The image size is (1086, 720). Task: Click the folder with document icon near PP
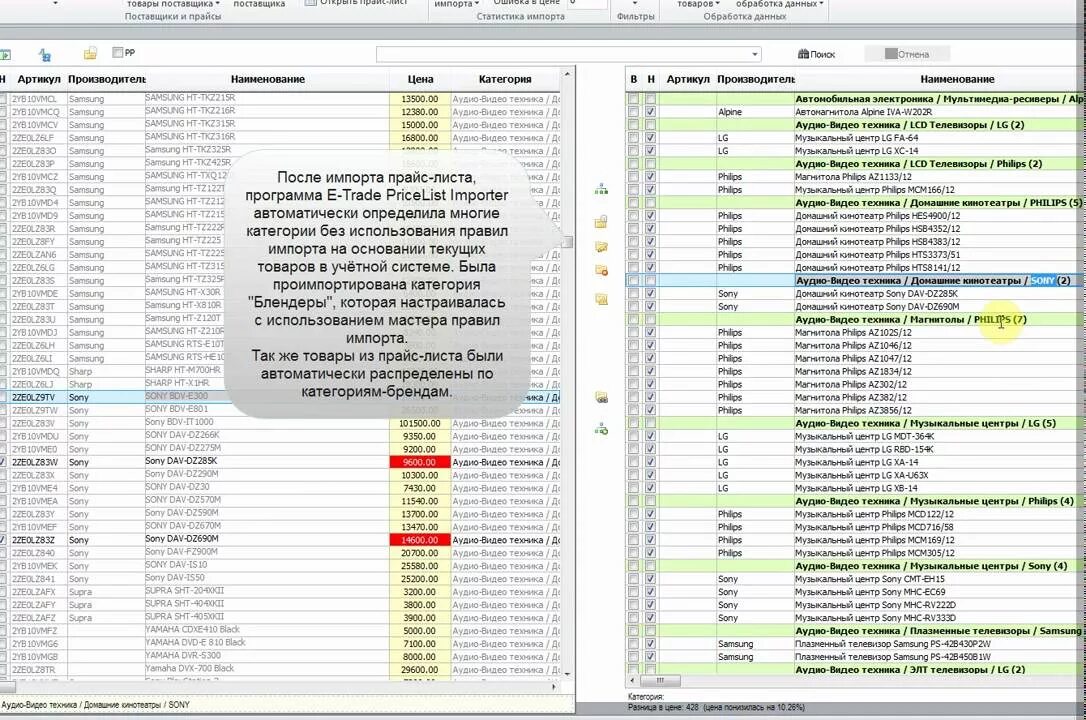(91, 53)
